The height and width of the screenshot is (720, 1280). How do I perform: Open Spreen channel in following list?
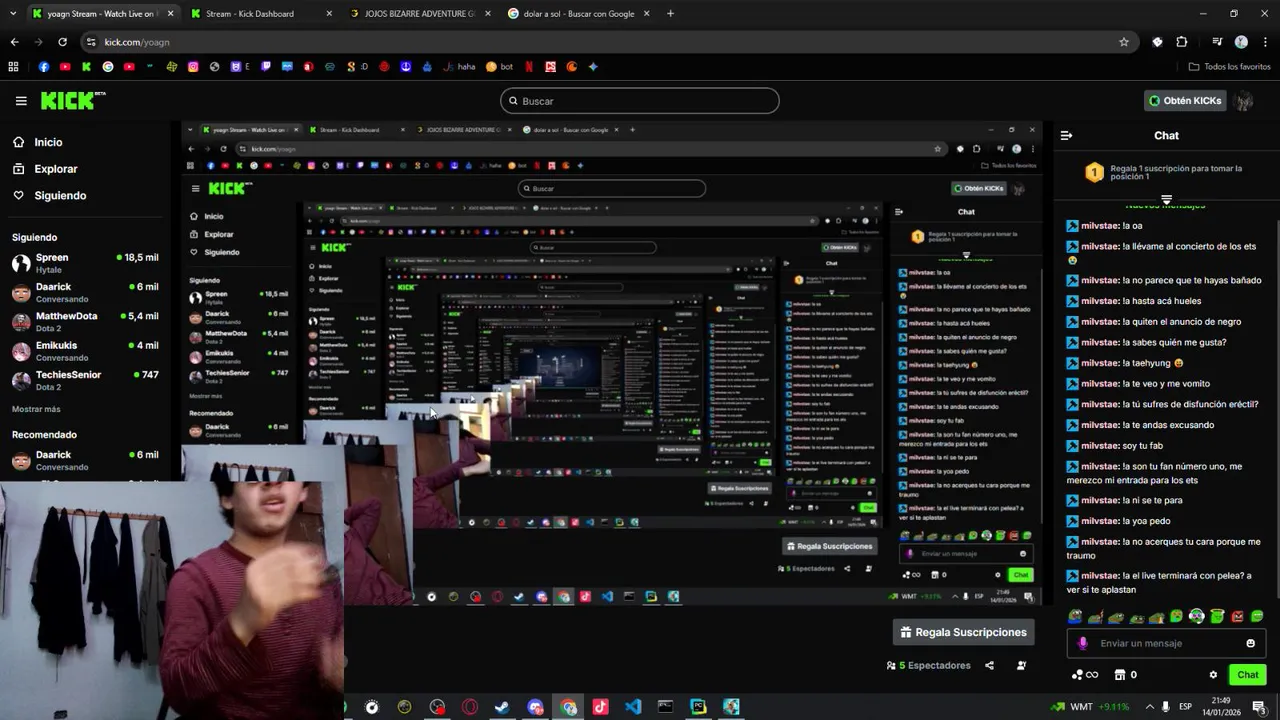coord(85,263)
